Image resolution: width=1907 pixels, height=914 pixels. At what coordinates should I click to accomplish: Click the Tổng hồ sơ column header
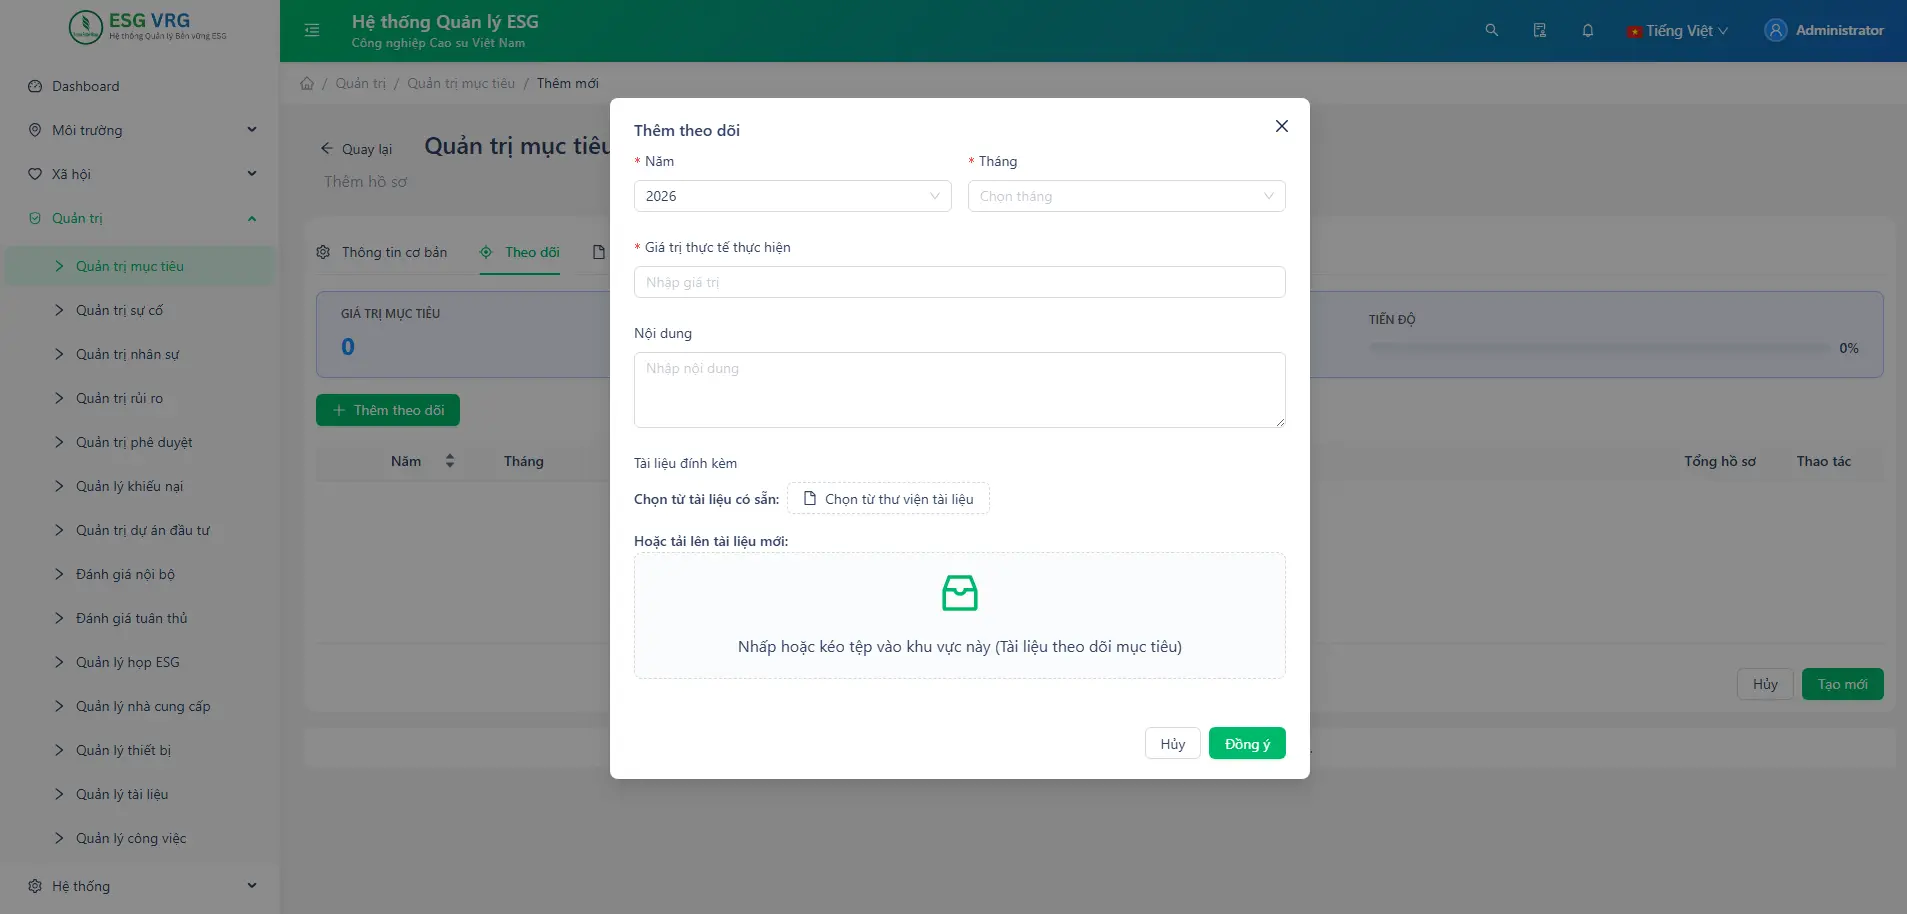tap(1719, 461)
